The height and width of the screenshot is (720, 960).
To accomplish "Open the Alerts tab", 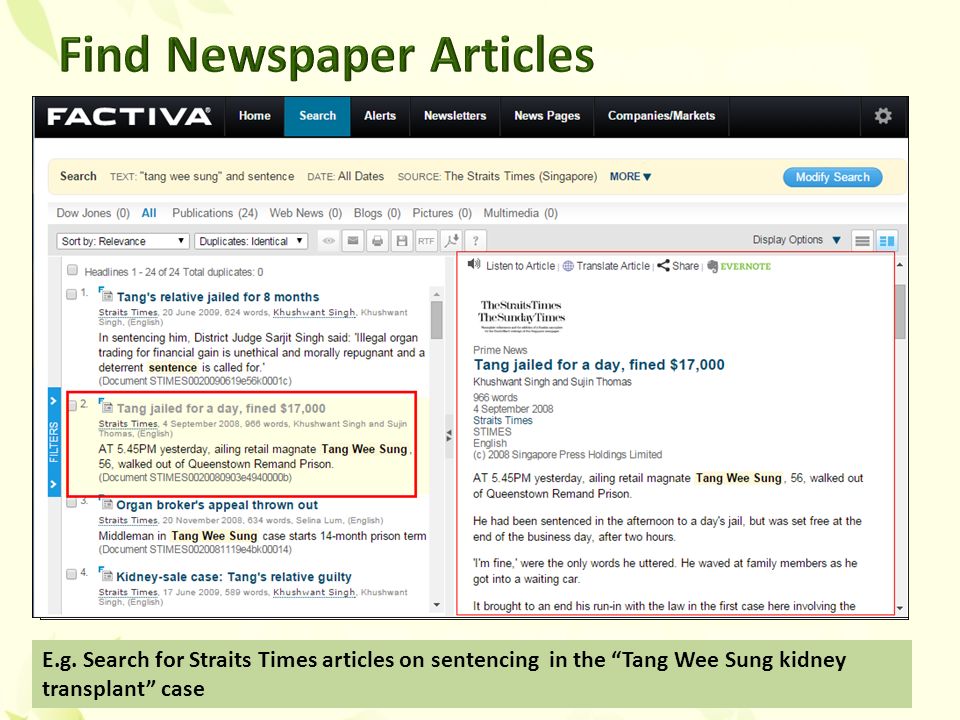I will (x=380, y=116).
